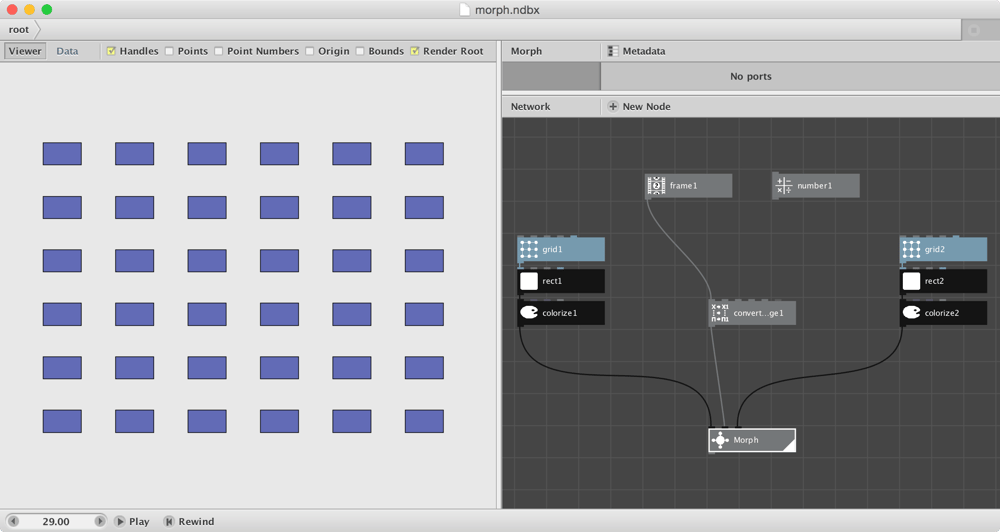This screenshot has width=1000, height=532.
Task: Click the Metadata icon
Action: 613,51
